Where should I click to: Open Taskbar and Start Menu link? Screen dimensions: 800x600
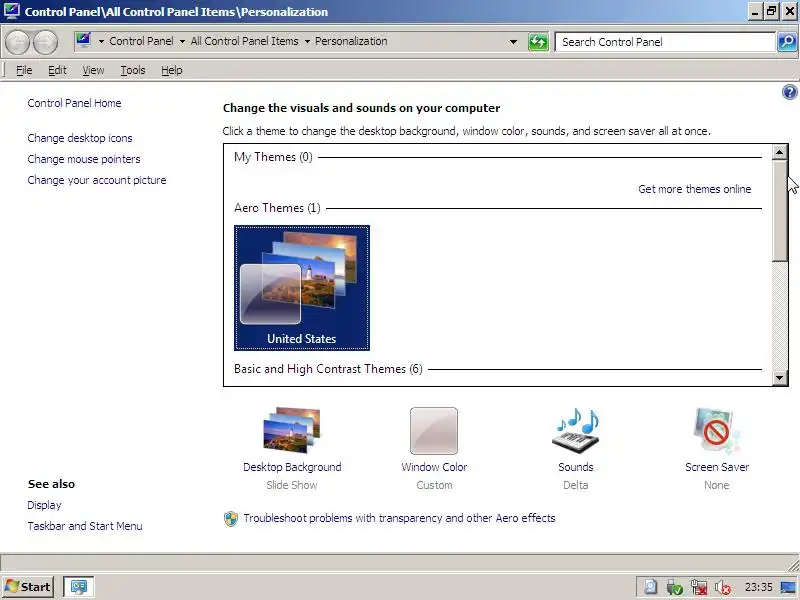tap(85, 526)
